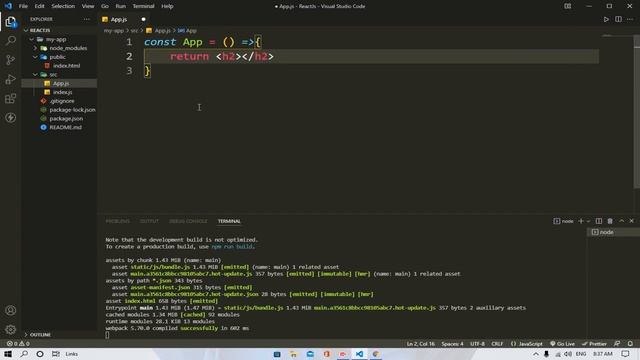Open the Run and Debug view

pos(11,79)
